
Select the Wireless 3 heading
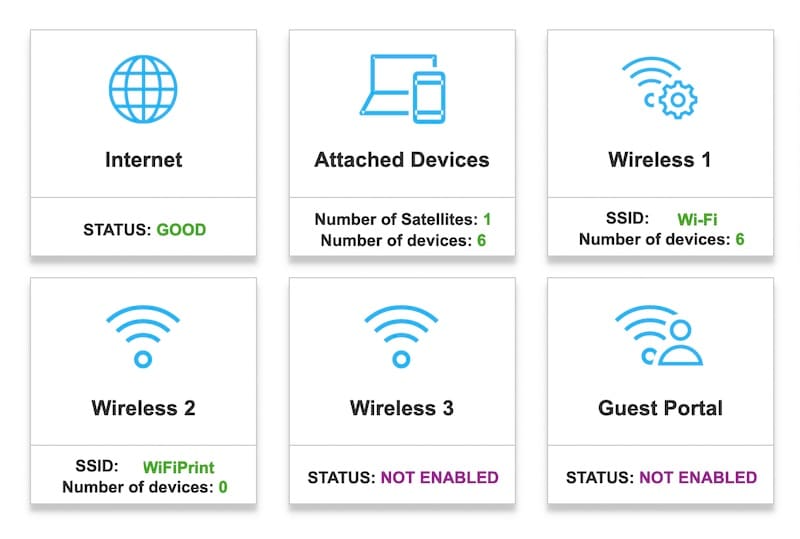pos(401,408)
